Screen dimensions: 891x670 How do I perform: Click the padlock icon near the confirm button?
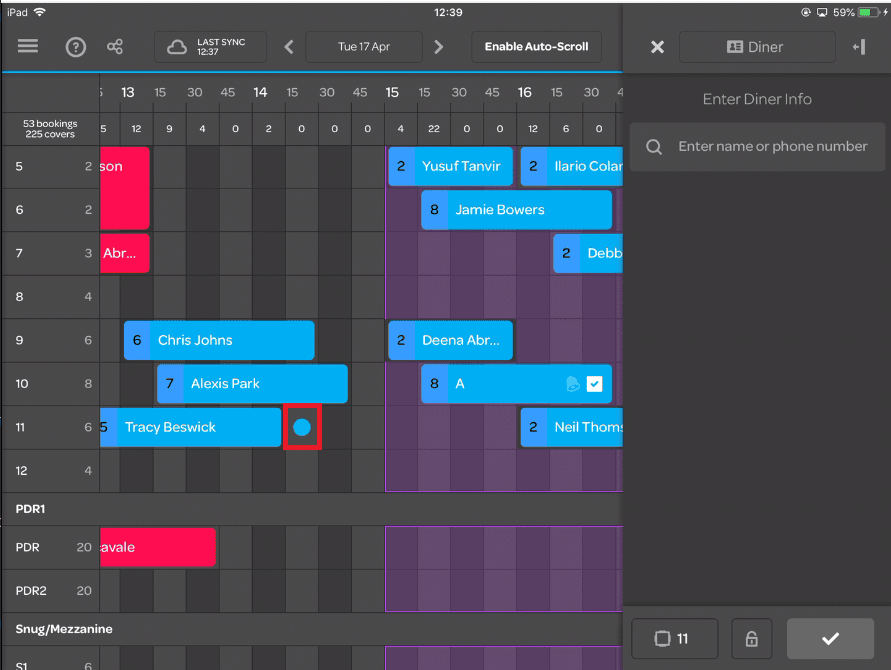(751, 638)
